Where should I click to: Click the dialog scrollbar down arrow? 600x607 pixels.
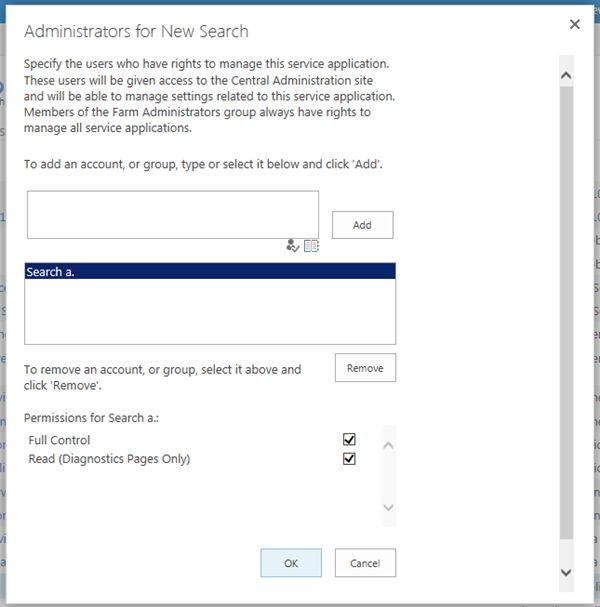(x=566, y=572)
